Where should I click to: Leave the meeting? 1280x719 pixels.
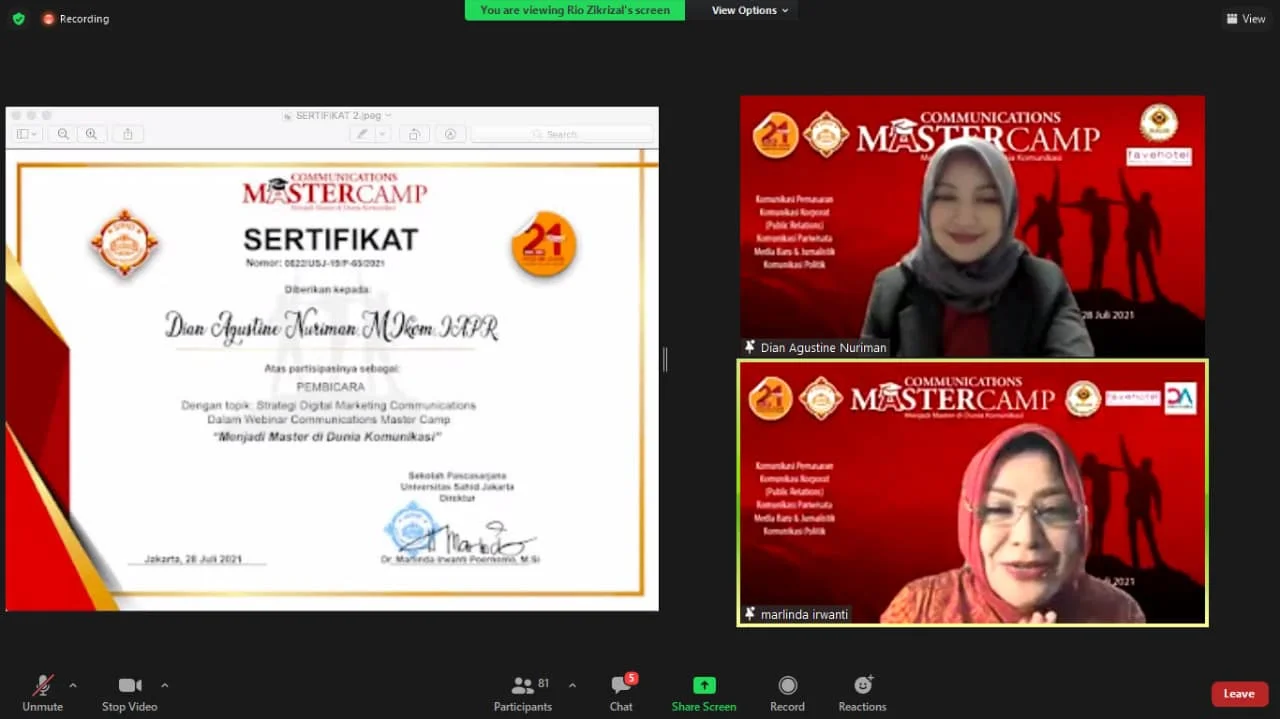[x=1239, y=694]
